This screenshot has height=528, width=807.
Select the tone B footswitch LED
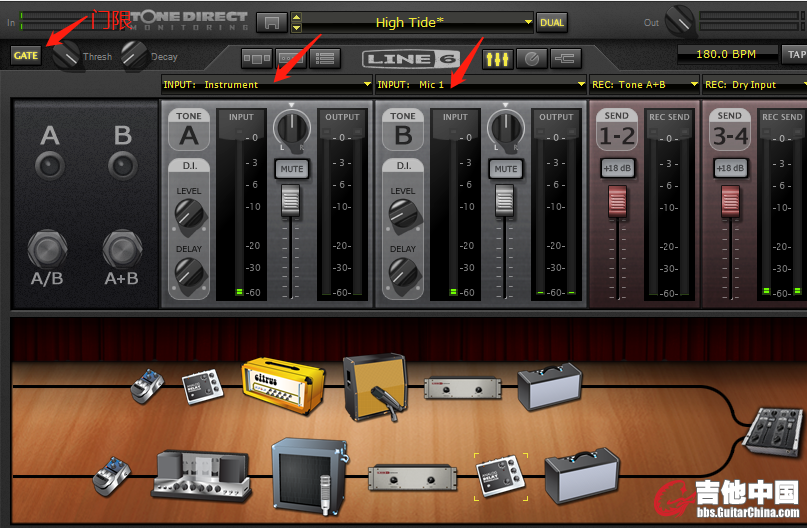122,166
